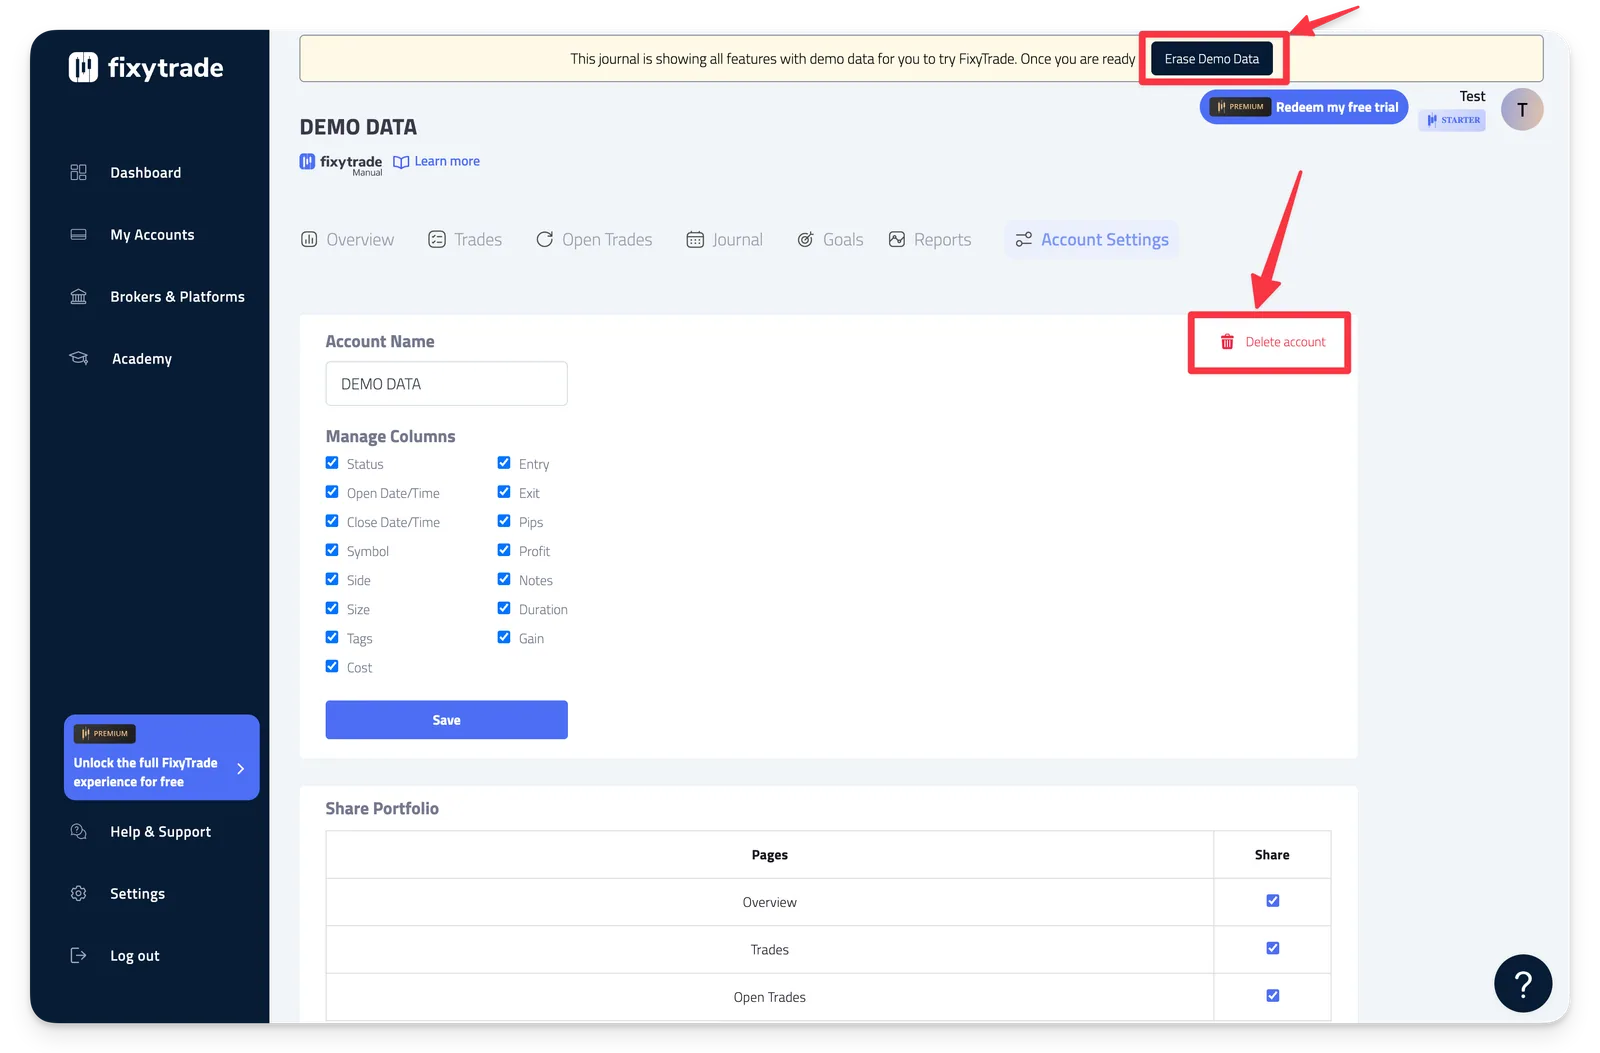The image size is (1600, 1053).
Task: Disable the Gain column checkbox
Action: point(504,637)
